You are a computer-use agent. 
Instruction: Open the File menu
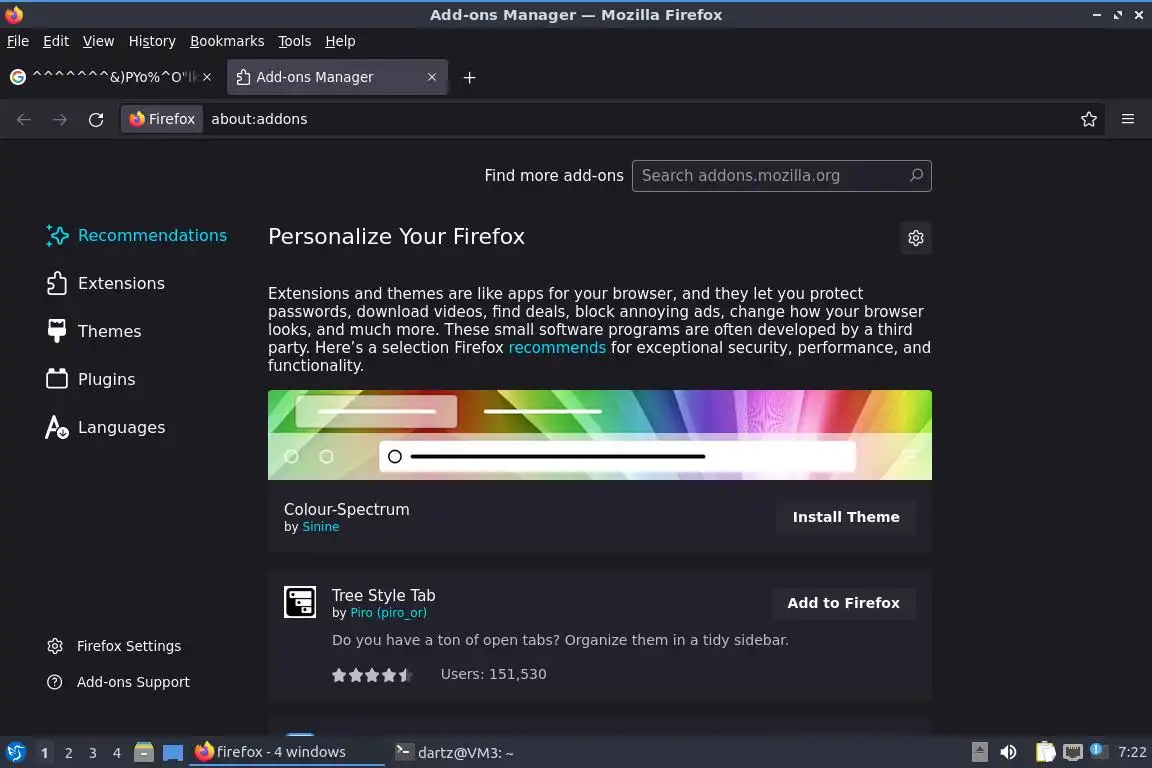tap(18, 41)
